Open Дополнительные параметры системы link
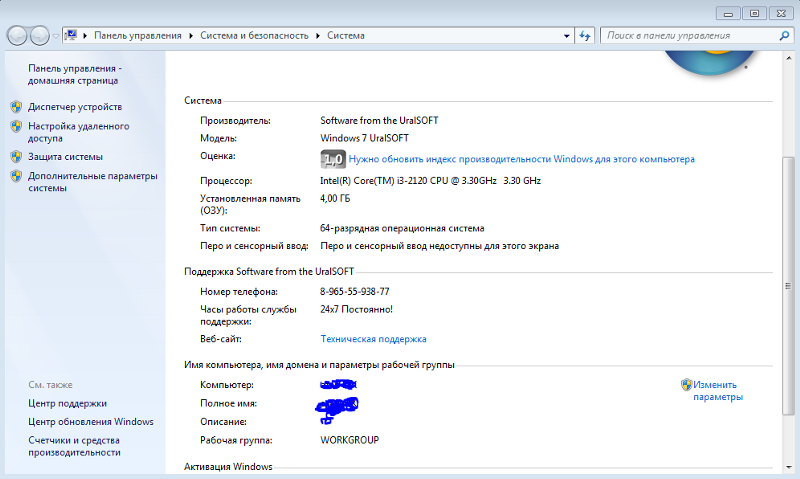This screenshot has width=800, height=479. (x=93, y=182)
